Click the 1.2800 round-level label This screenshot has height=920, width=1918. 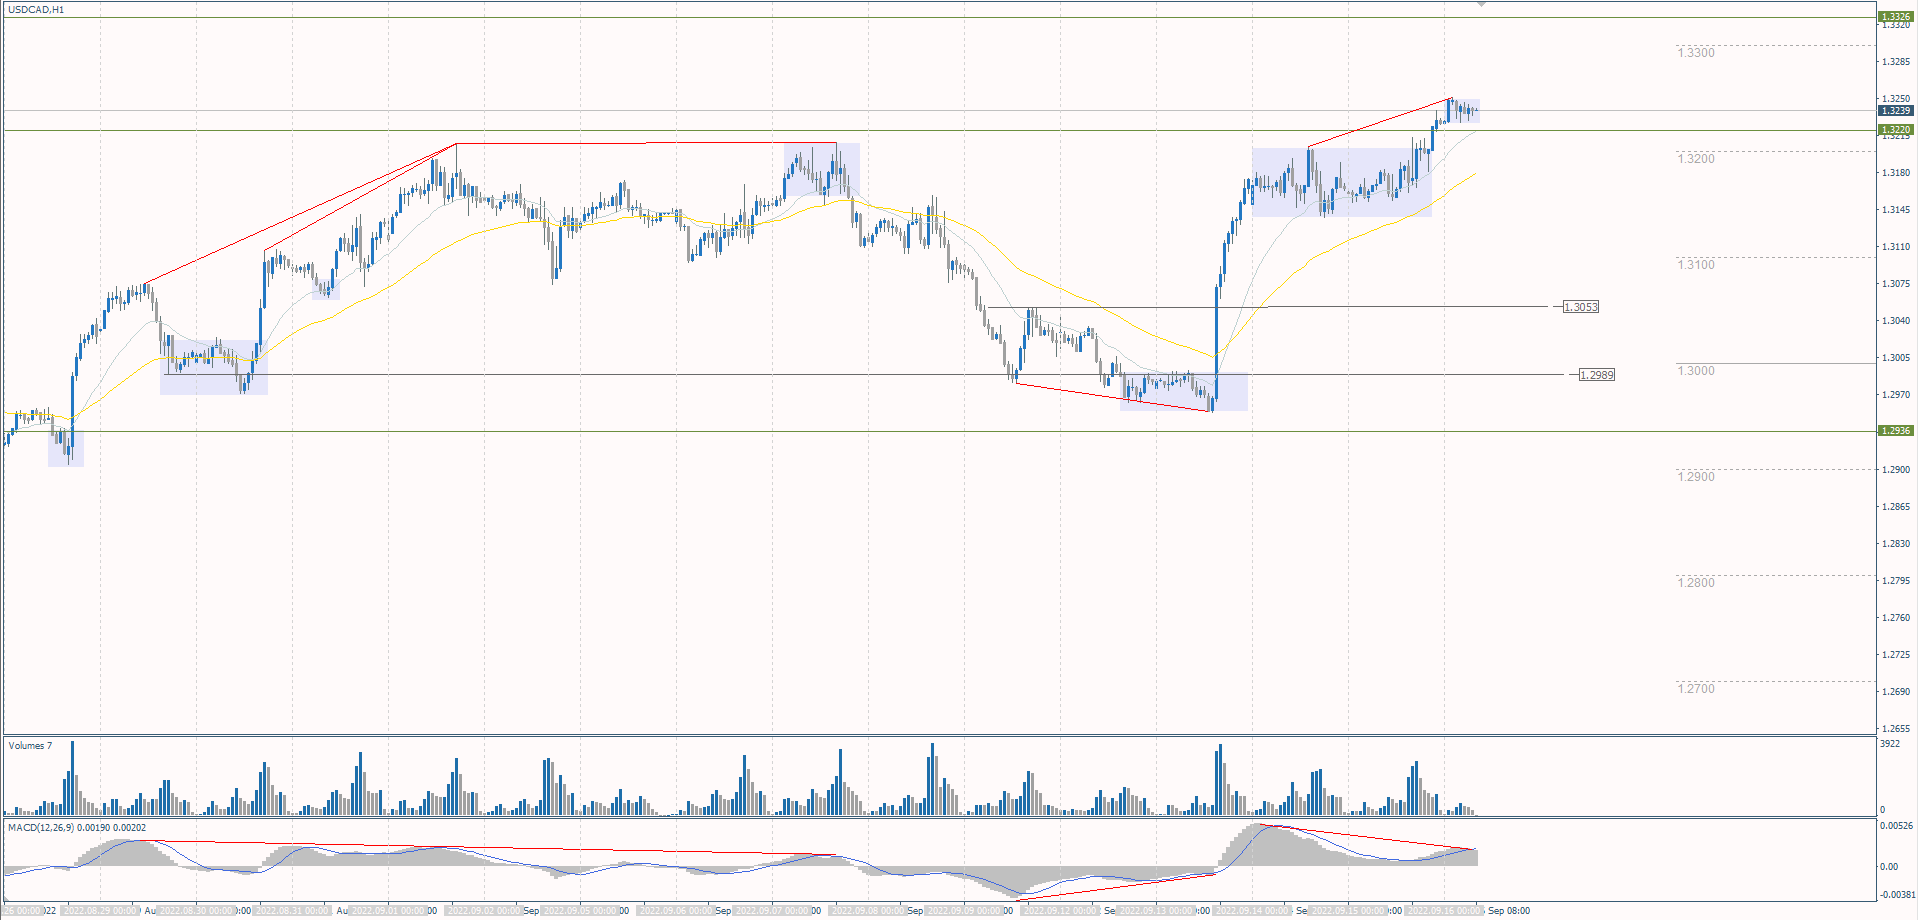coord(1695,583)
